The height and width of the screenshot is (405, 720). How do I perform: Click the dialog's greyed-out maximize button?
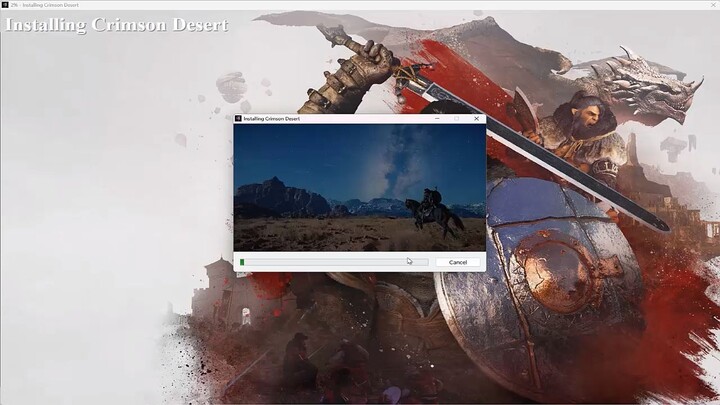click(456, 118)
